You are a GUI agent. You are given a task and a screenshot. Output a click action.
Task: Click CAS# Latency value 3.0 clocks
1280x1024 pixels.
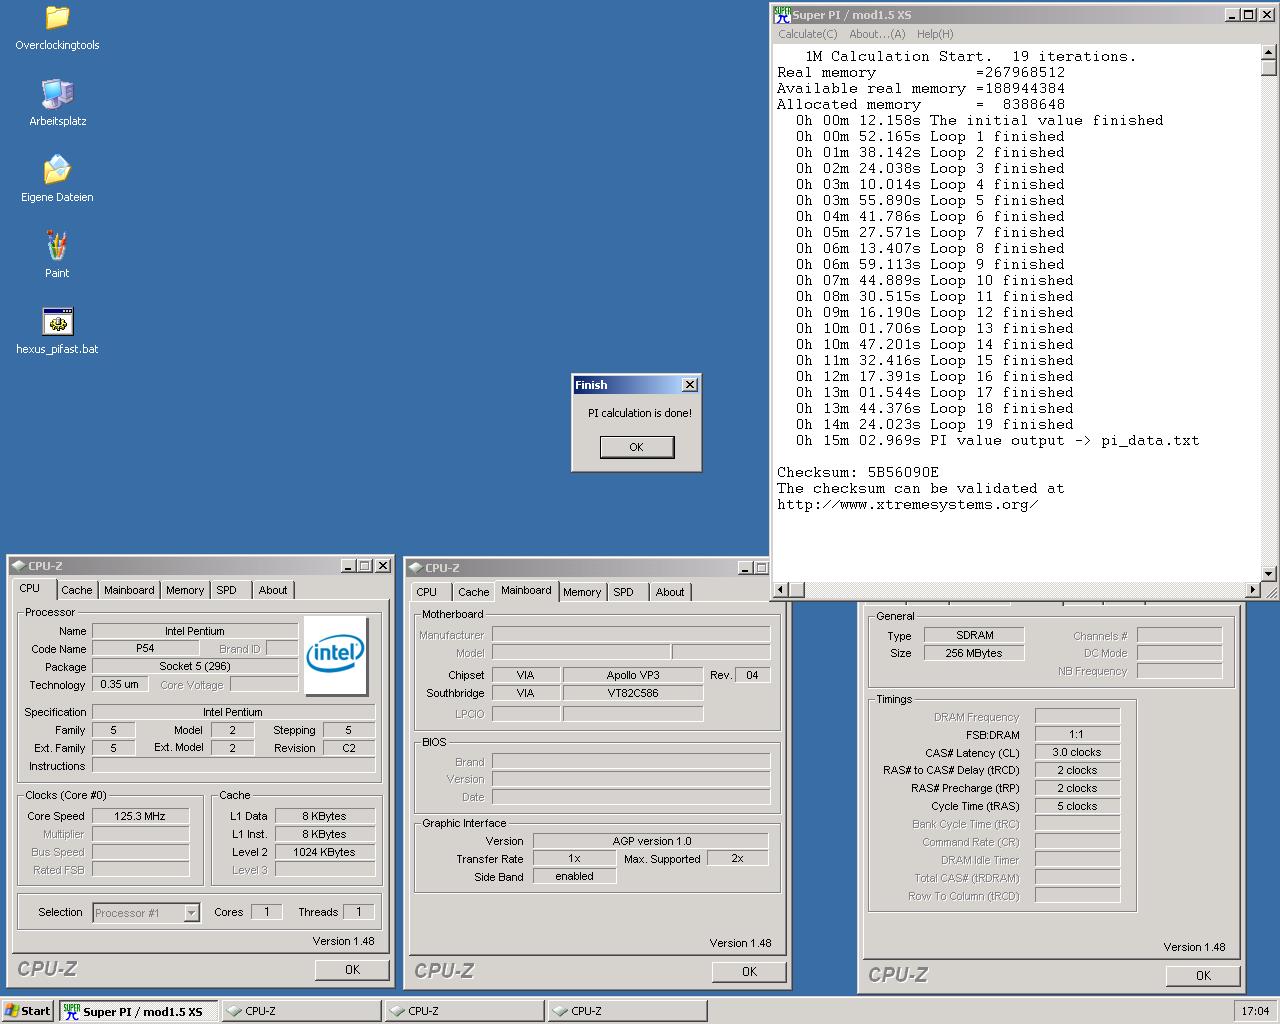1077,752
